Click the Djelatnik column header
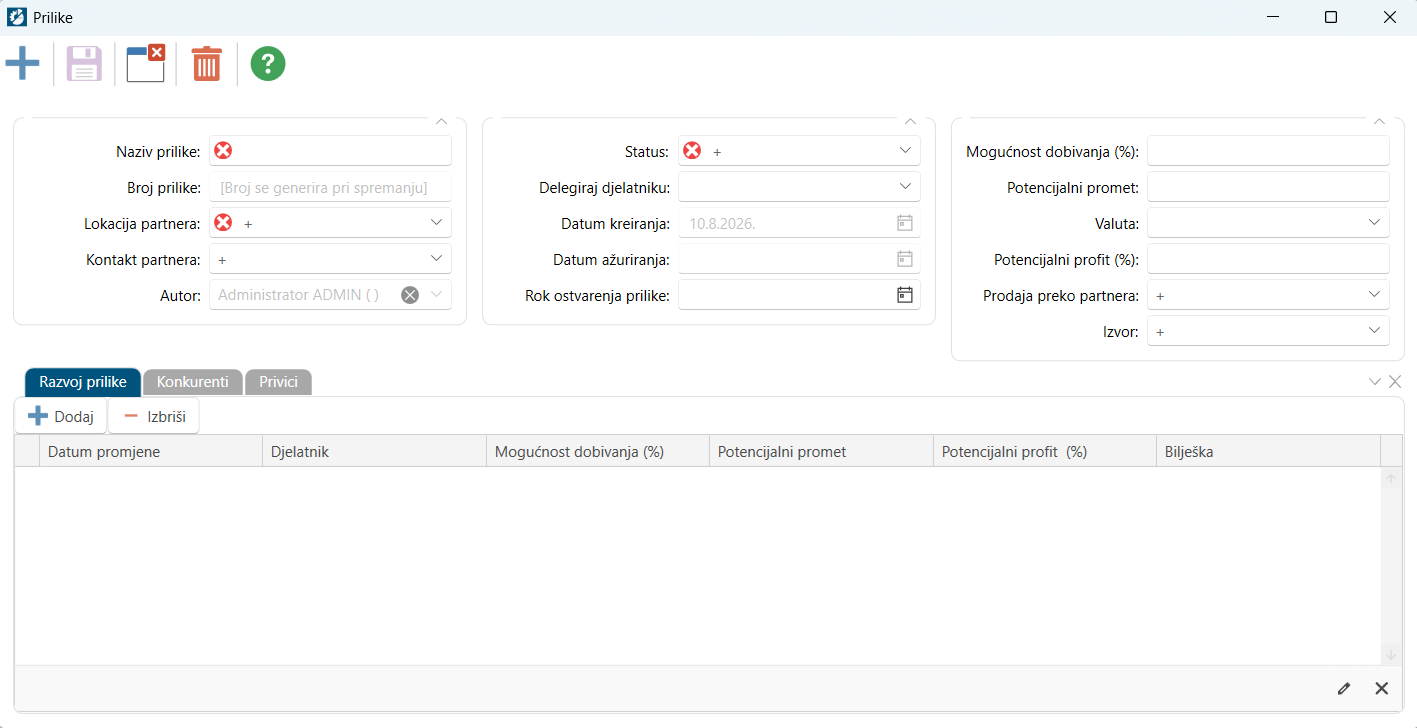 (x=374, y=451)
